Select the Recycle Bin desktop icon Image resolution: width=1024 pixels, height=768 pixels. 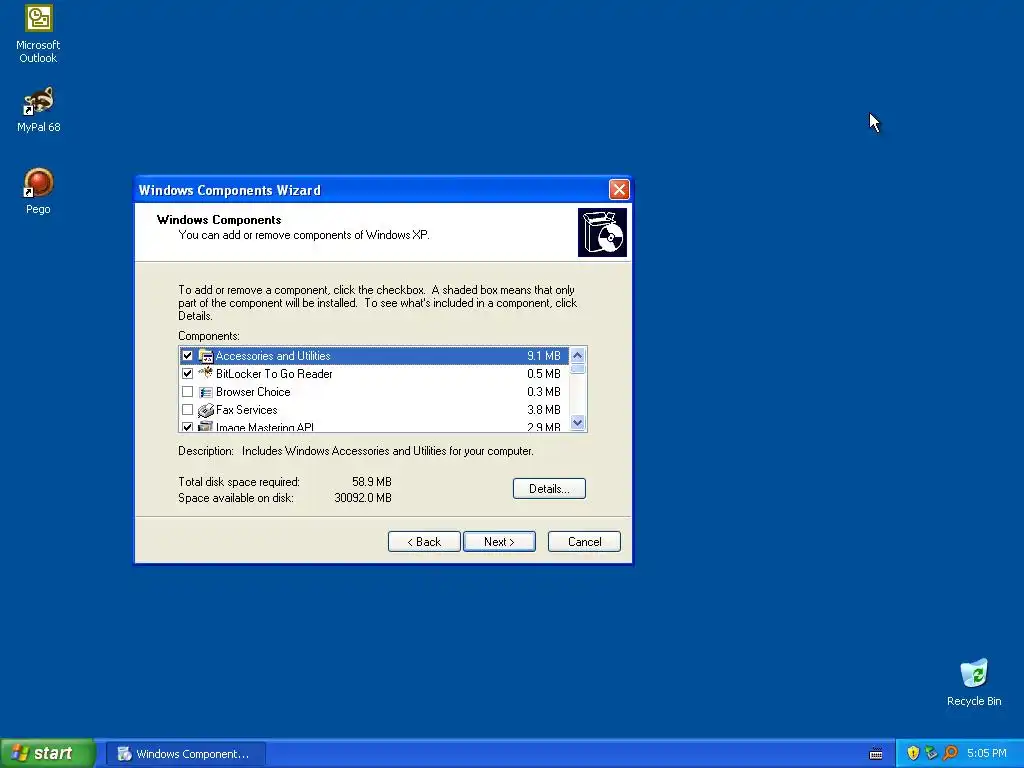point(974,682)
